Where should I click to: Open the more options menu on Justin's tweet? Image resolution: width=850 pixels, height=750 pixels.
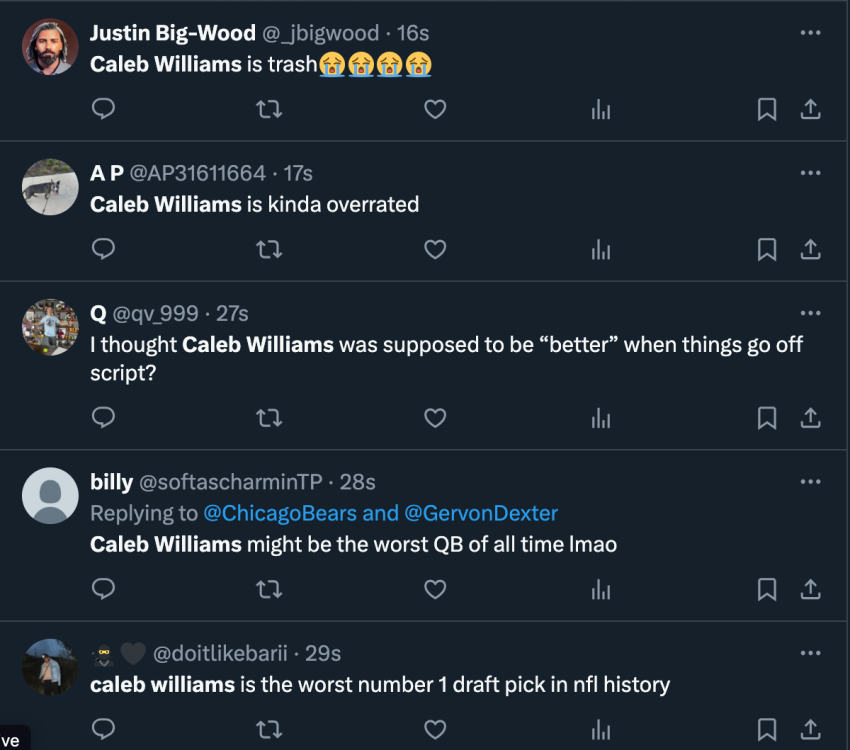pyautogui.click(x=810, y=32)
